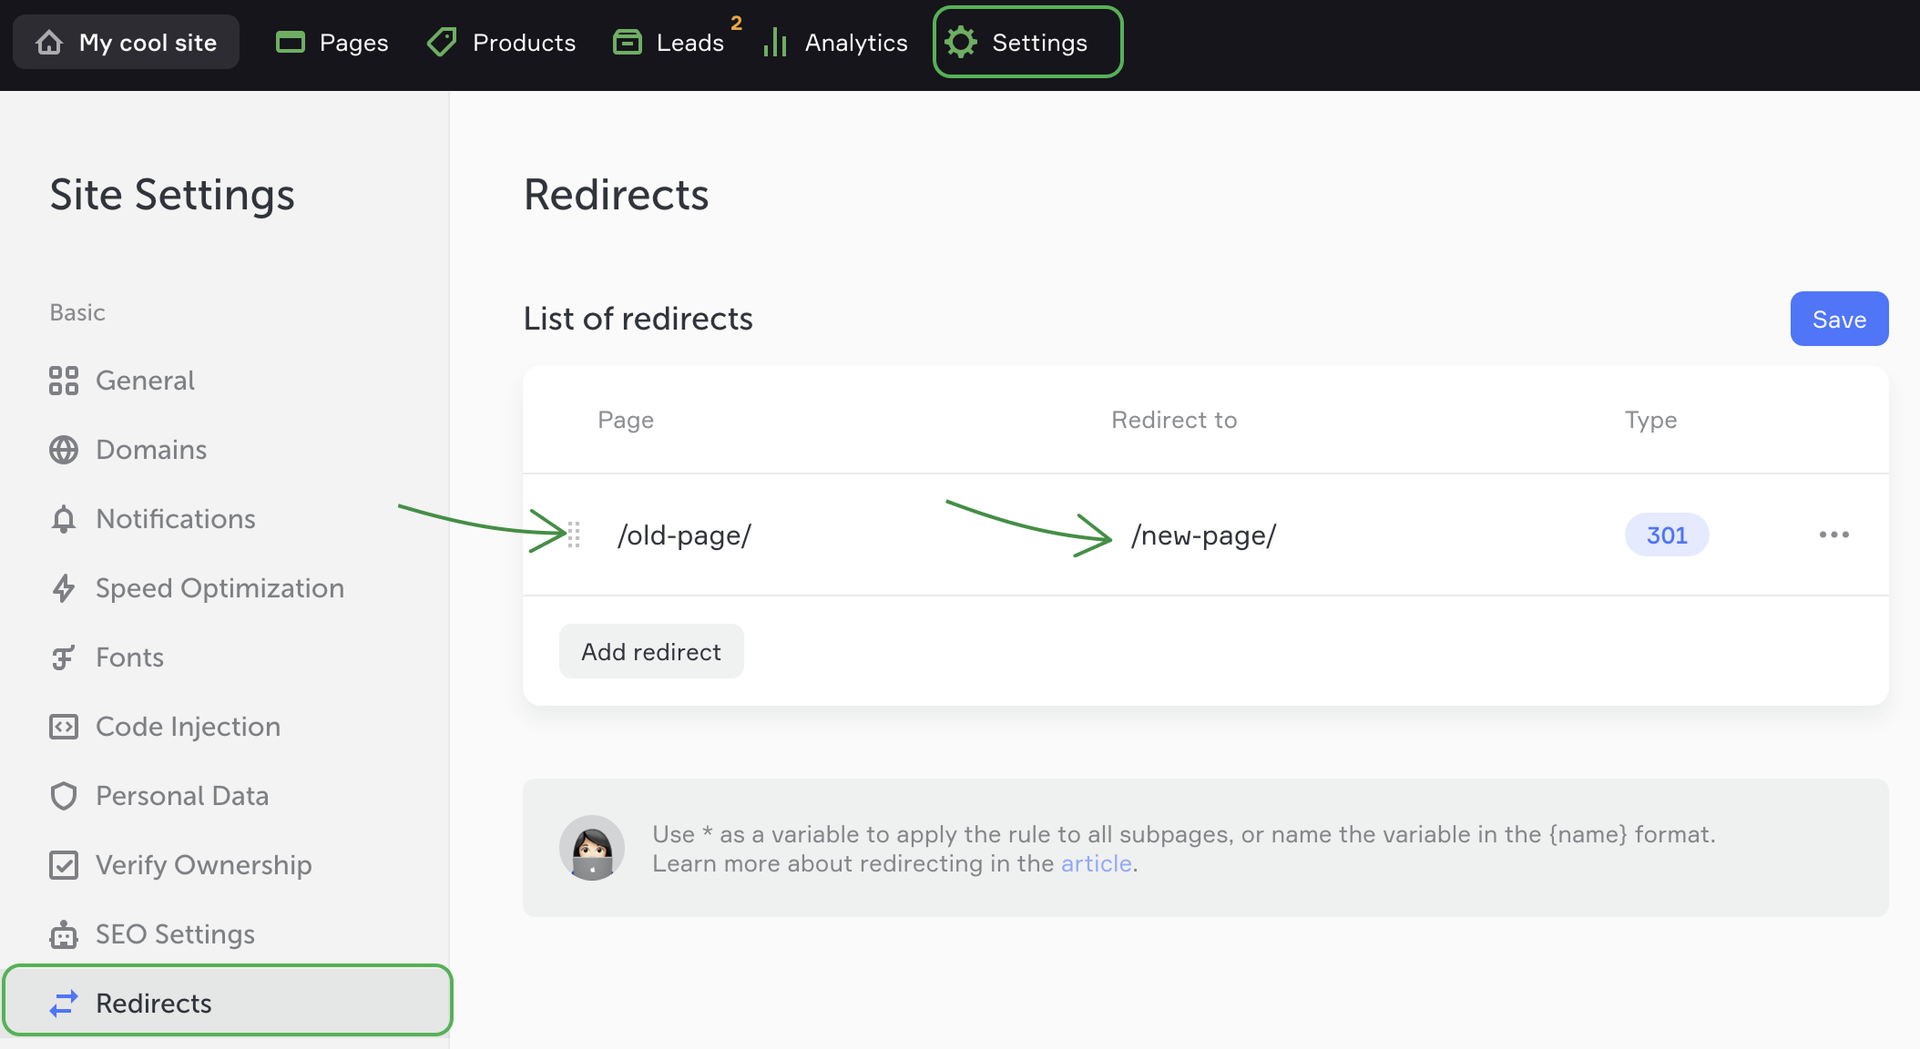Click the Add redirect button
This screenshot has width=1920, height=1049.
click(651, 652)
